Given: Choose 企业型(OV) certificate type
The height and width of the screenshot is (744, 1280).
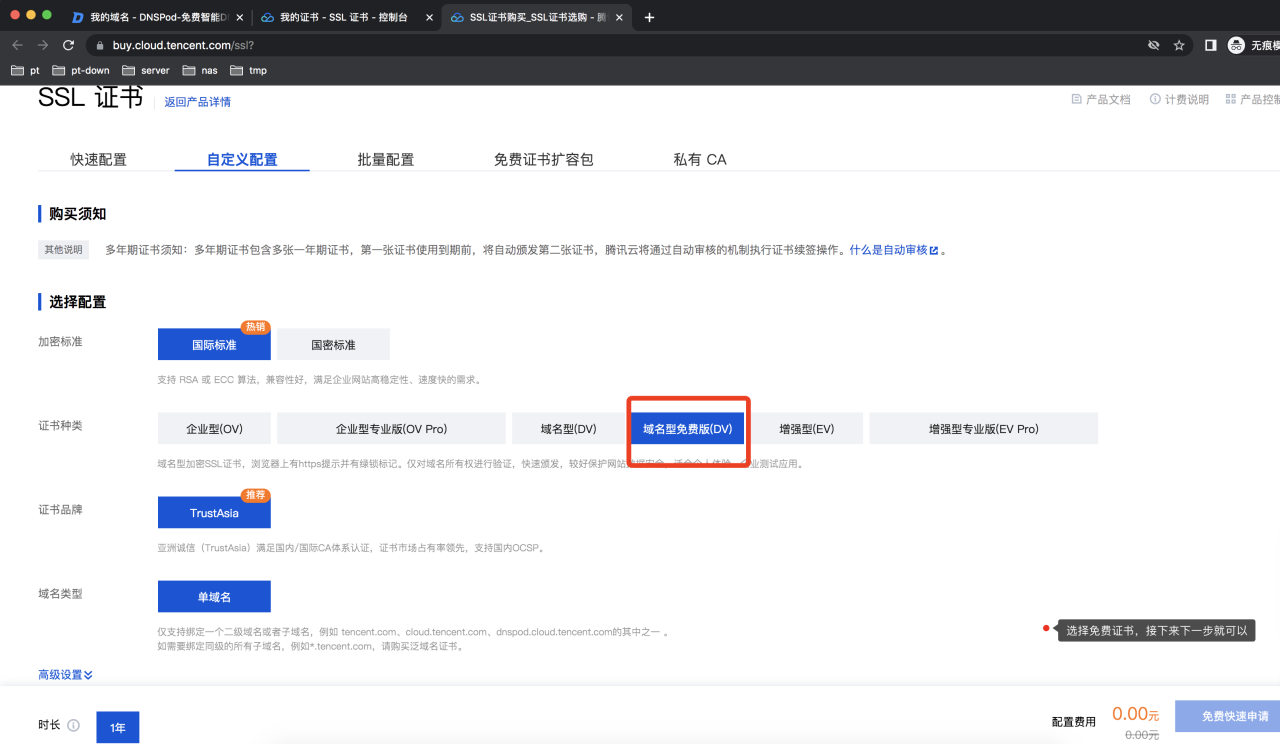Looking at the screenshot, I should (x=214, y=428).
